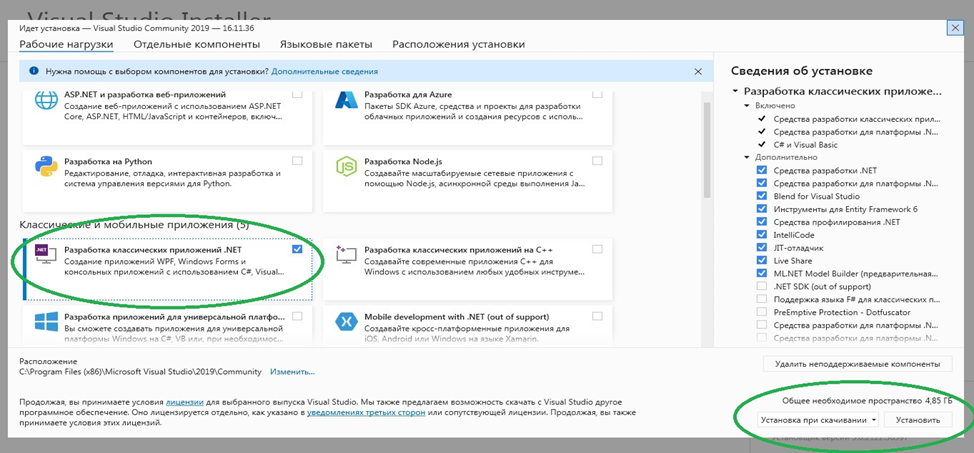Click the install path text 'C:\Program Files (x86)...'
The width and height of the screenshot is (974, 453).
140,372
